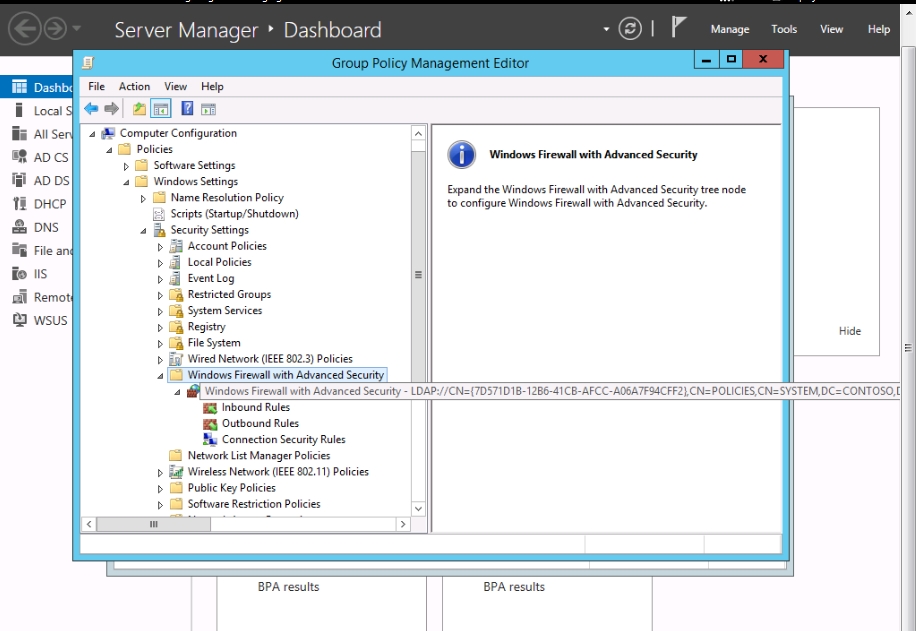Expand Name Resolution Policy node

coord(143,198)
